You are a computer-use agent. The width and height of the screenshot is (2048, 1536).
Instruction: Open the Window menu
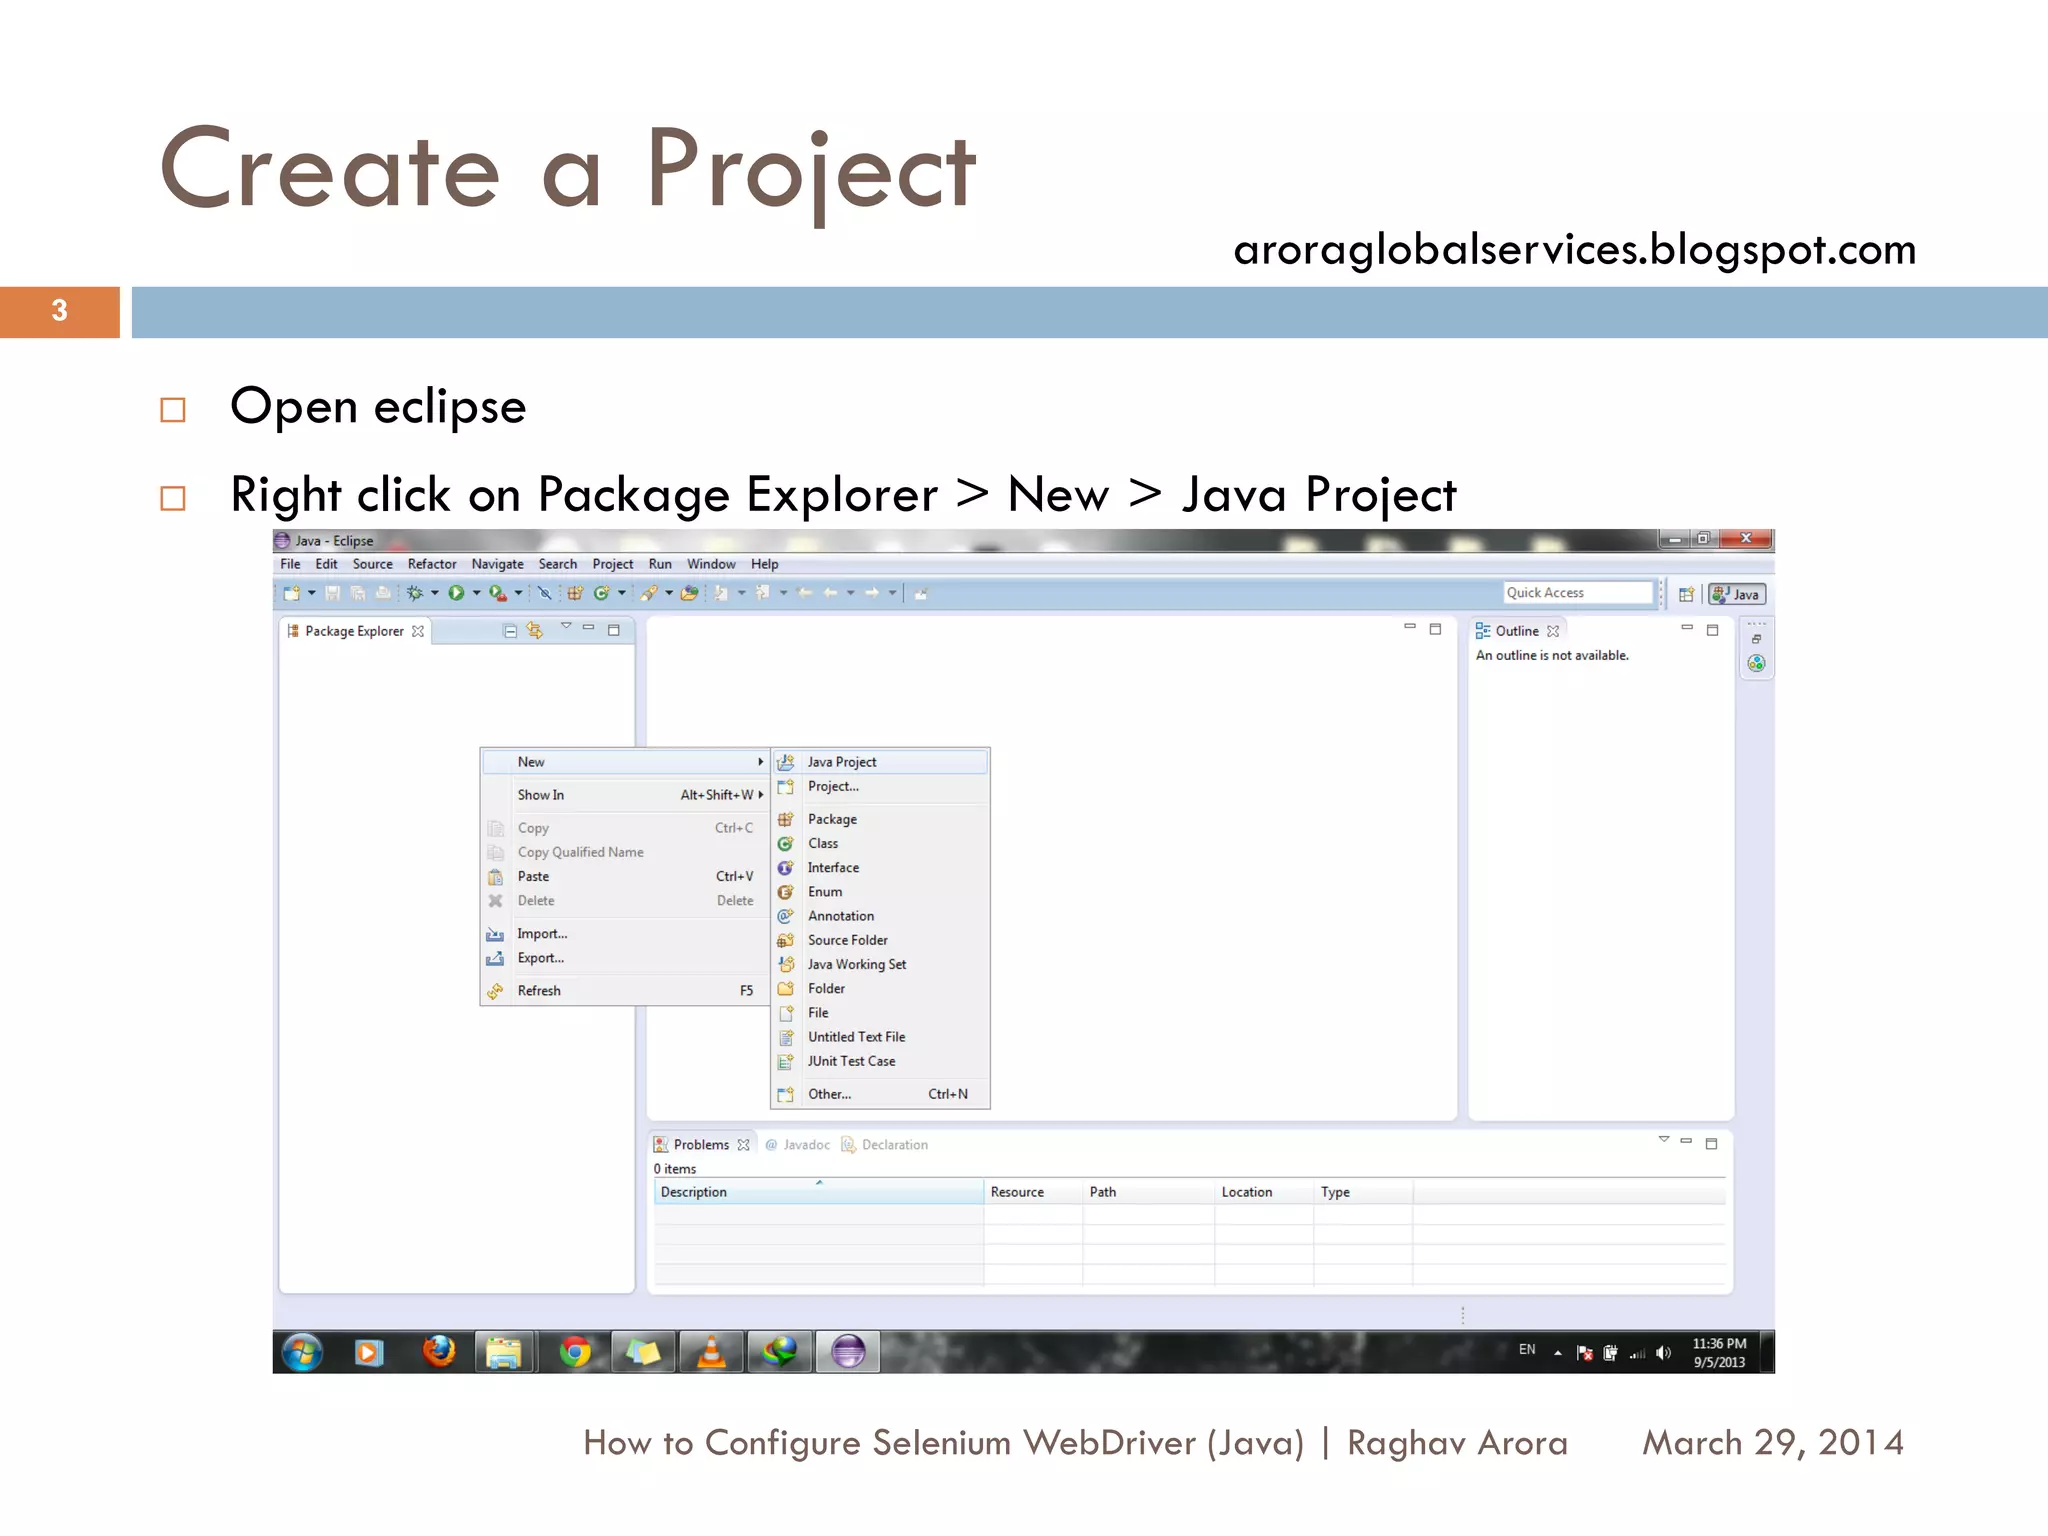[711, 564]
